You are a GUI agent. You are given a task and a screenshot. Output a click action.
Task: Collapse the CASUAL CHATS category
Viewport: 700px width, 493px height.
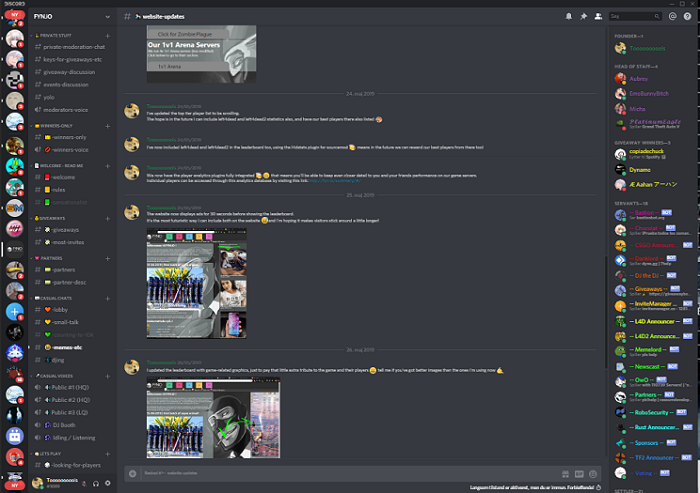[54, 299]
